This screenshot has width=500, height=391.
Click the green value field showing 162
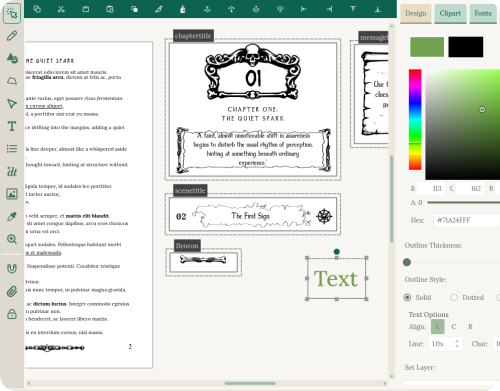[469, 189]
